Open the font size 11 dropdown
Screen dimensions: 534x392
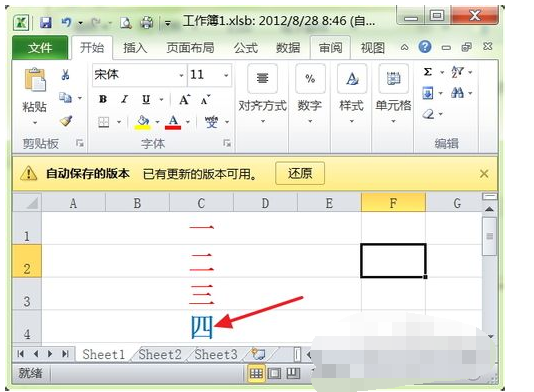tap(226, 75)
